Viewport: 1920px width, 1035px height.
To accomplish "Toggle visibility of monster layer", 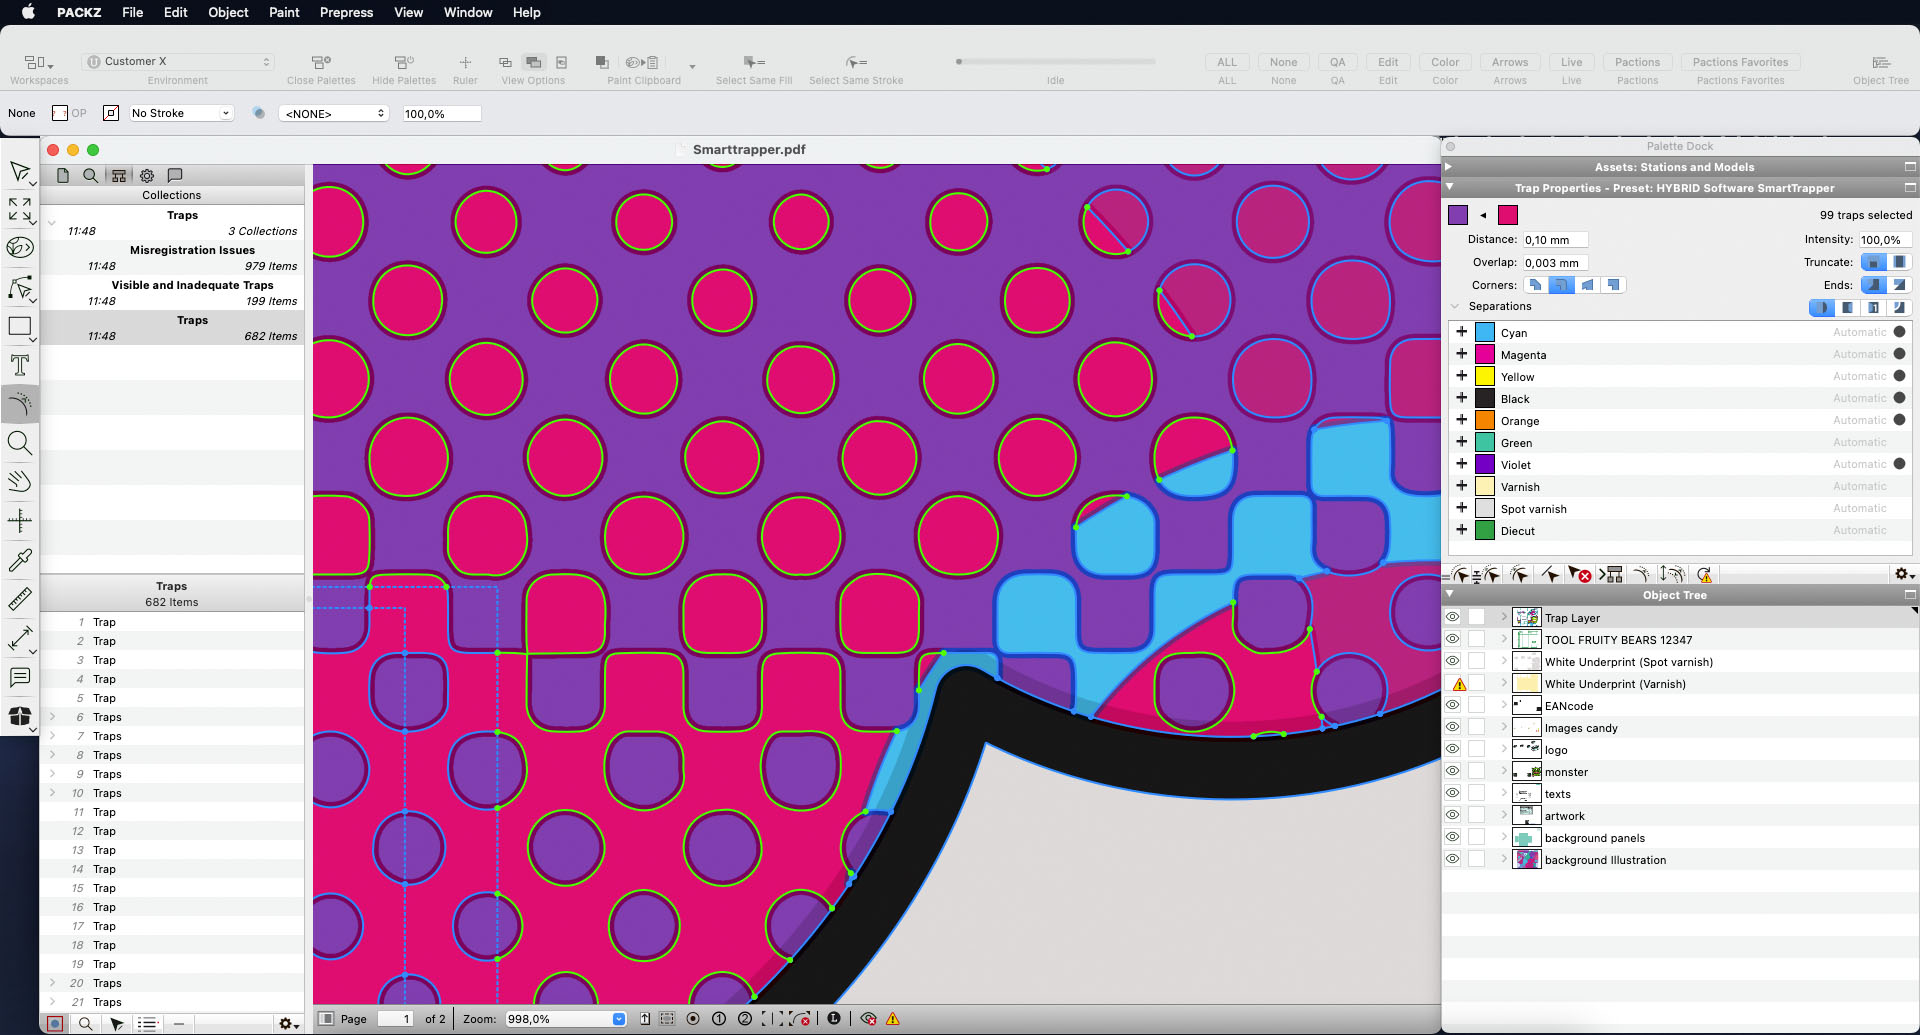I will click(1453, 772).
